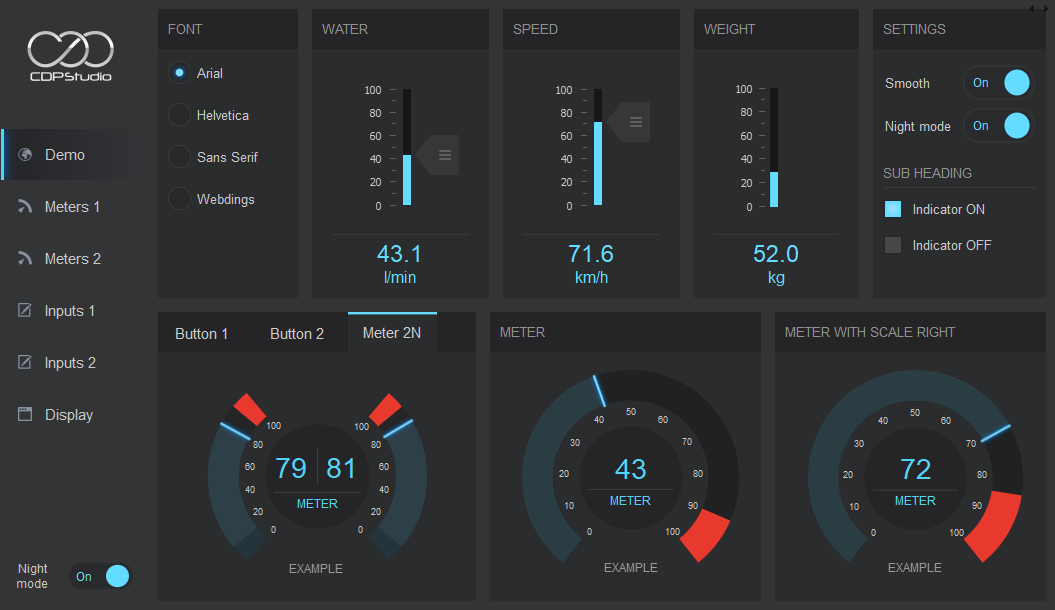
Task: Click the arrows icon at top-right corner
Action: (x=1038, y=8)
